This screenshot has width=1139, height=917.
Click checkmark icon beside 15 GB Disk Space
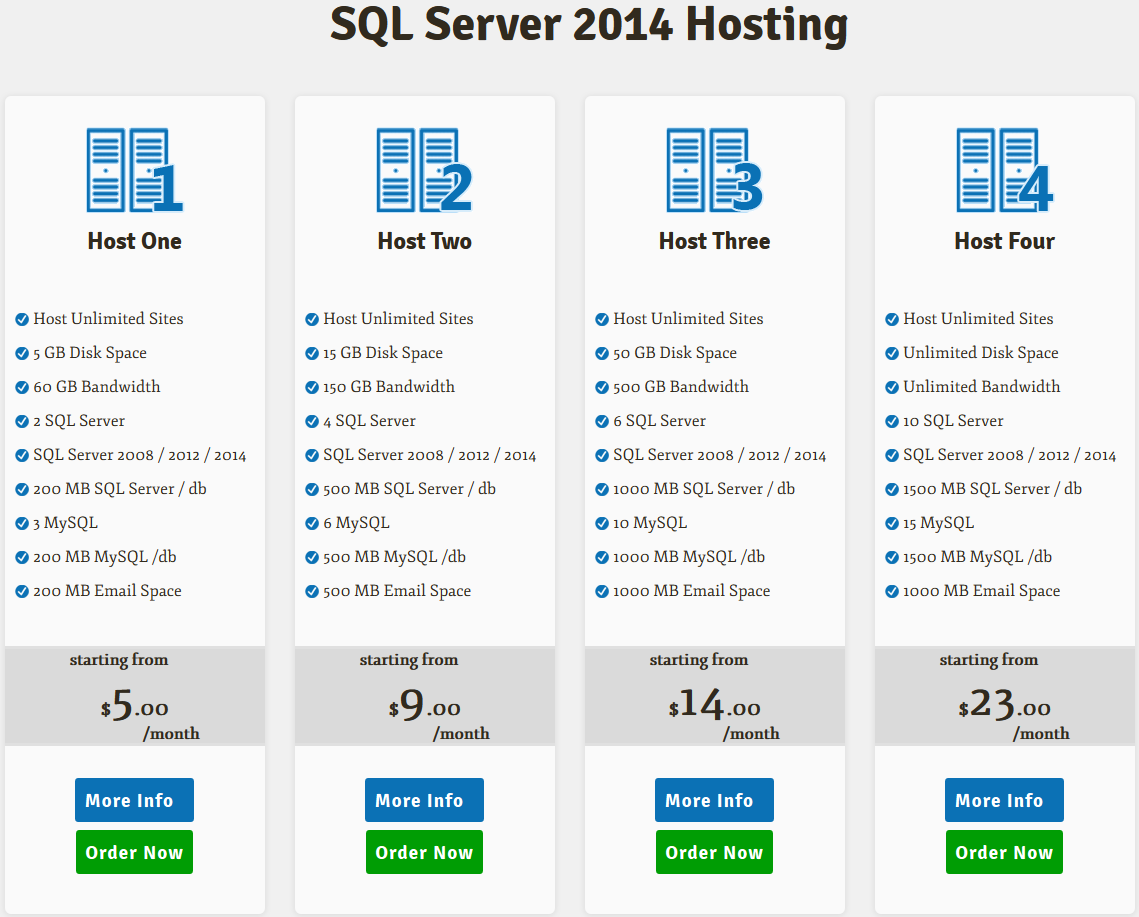312,353
